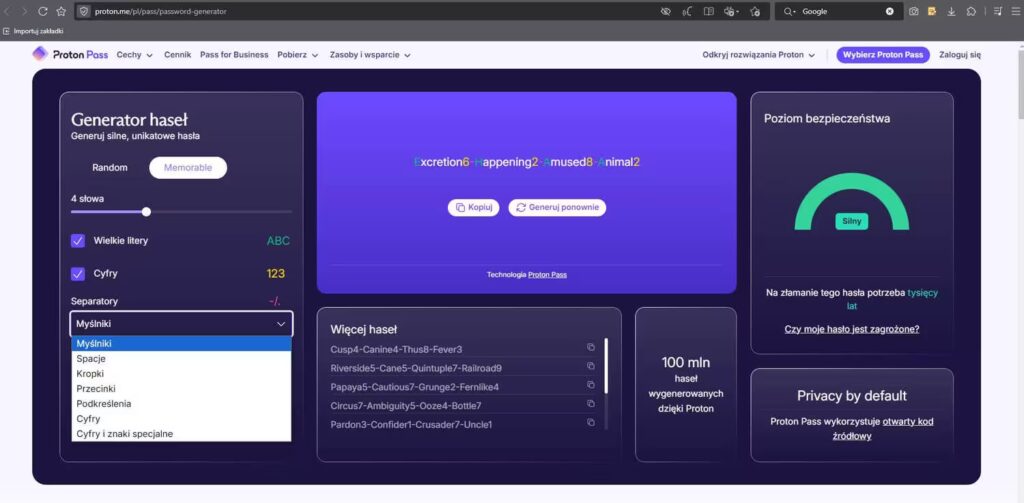Open the Proton Pass technology link
The image size is (1024, 503).
pyautogui.click(x=547, y=275)
